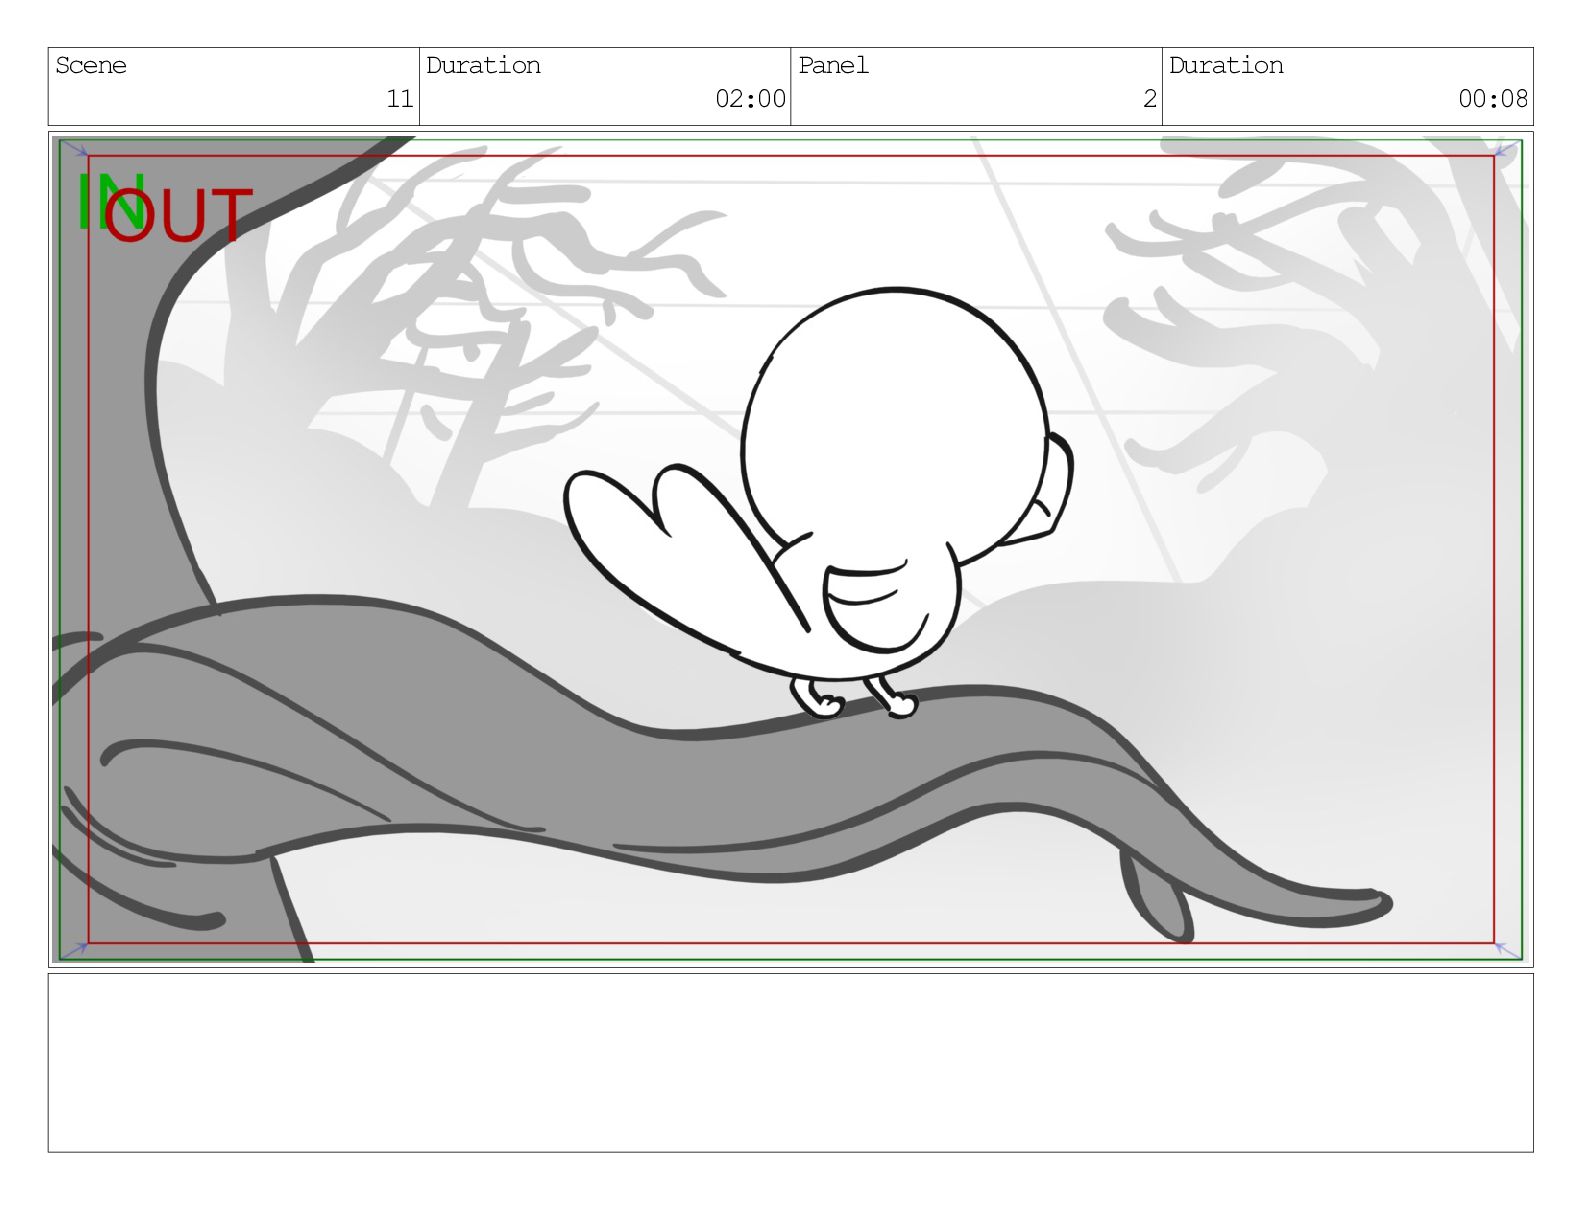
Task: Click the Duration label next to Scene
Action: click(483, 66)
